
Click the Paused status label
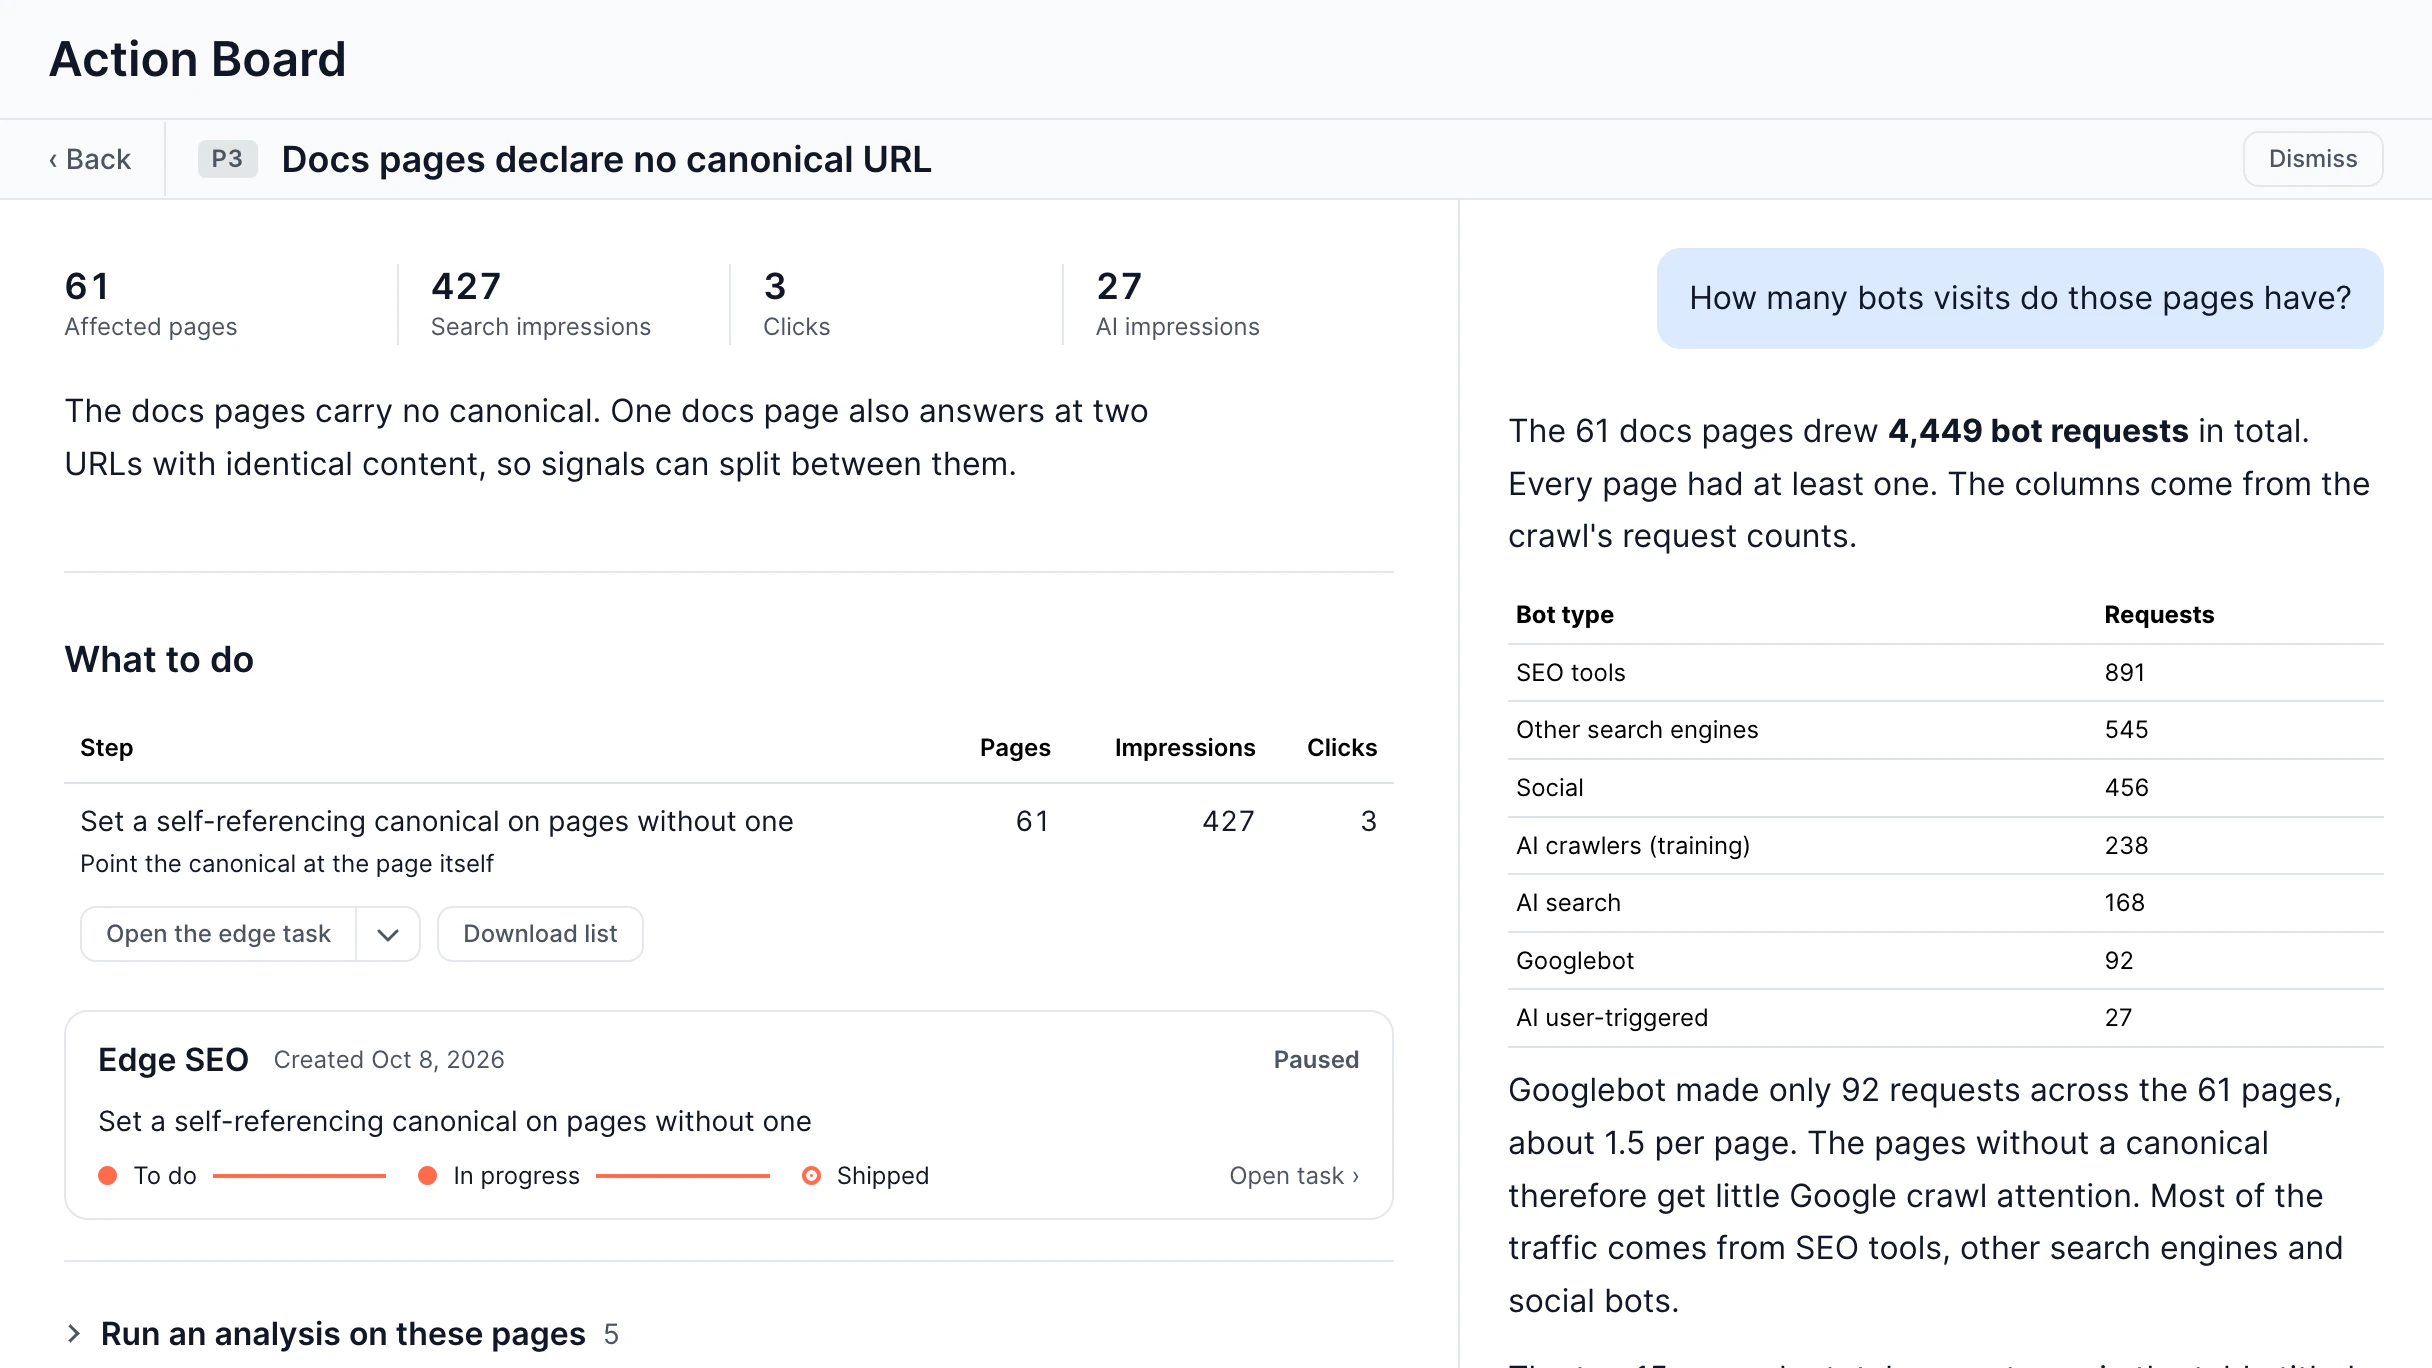[x=1316, y=1060]
